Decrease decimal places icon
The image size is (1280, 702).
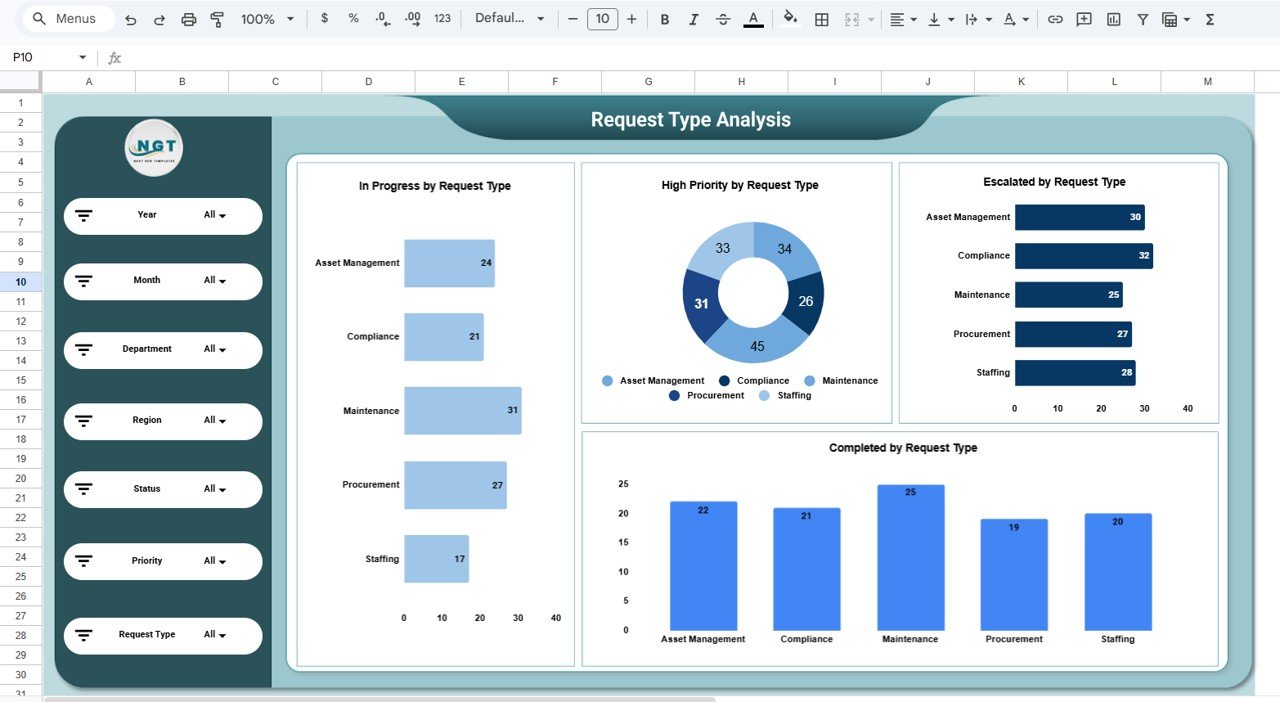click(382, 19)
